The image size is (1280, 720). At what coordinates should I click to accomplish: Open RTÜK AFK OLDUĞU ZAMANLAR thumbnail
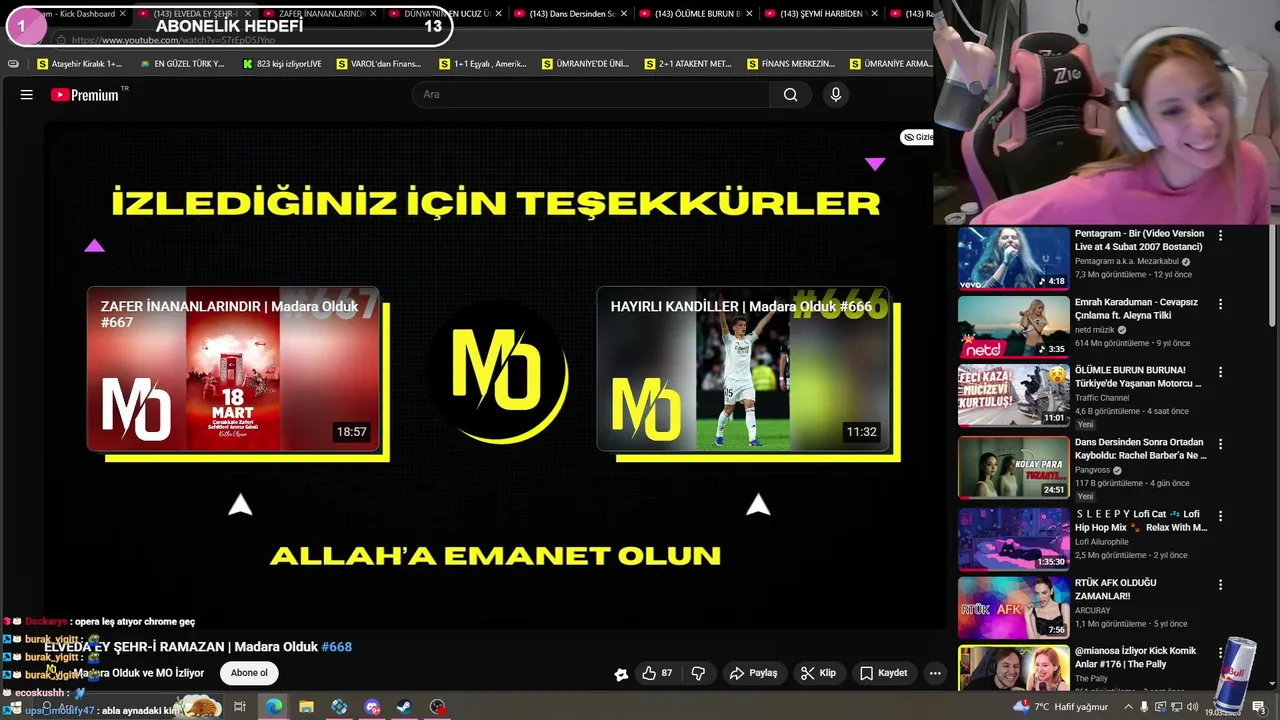point(1014,607)
